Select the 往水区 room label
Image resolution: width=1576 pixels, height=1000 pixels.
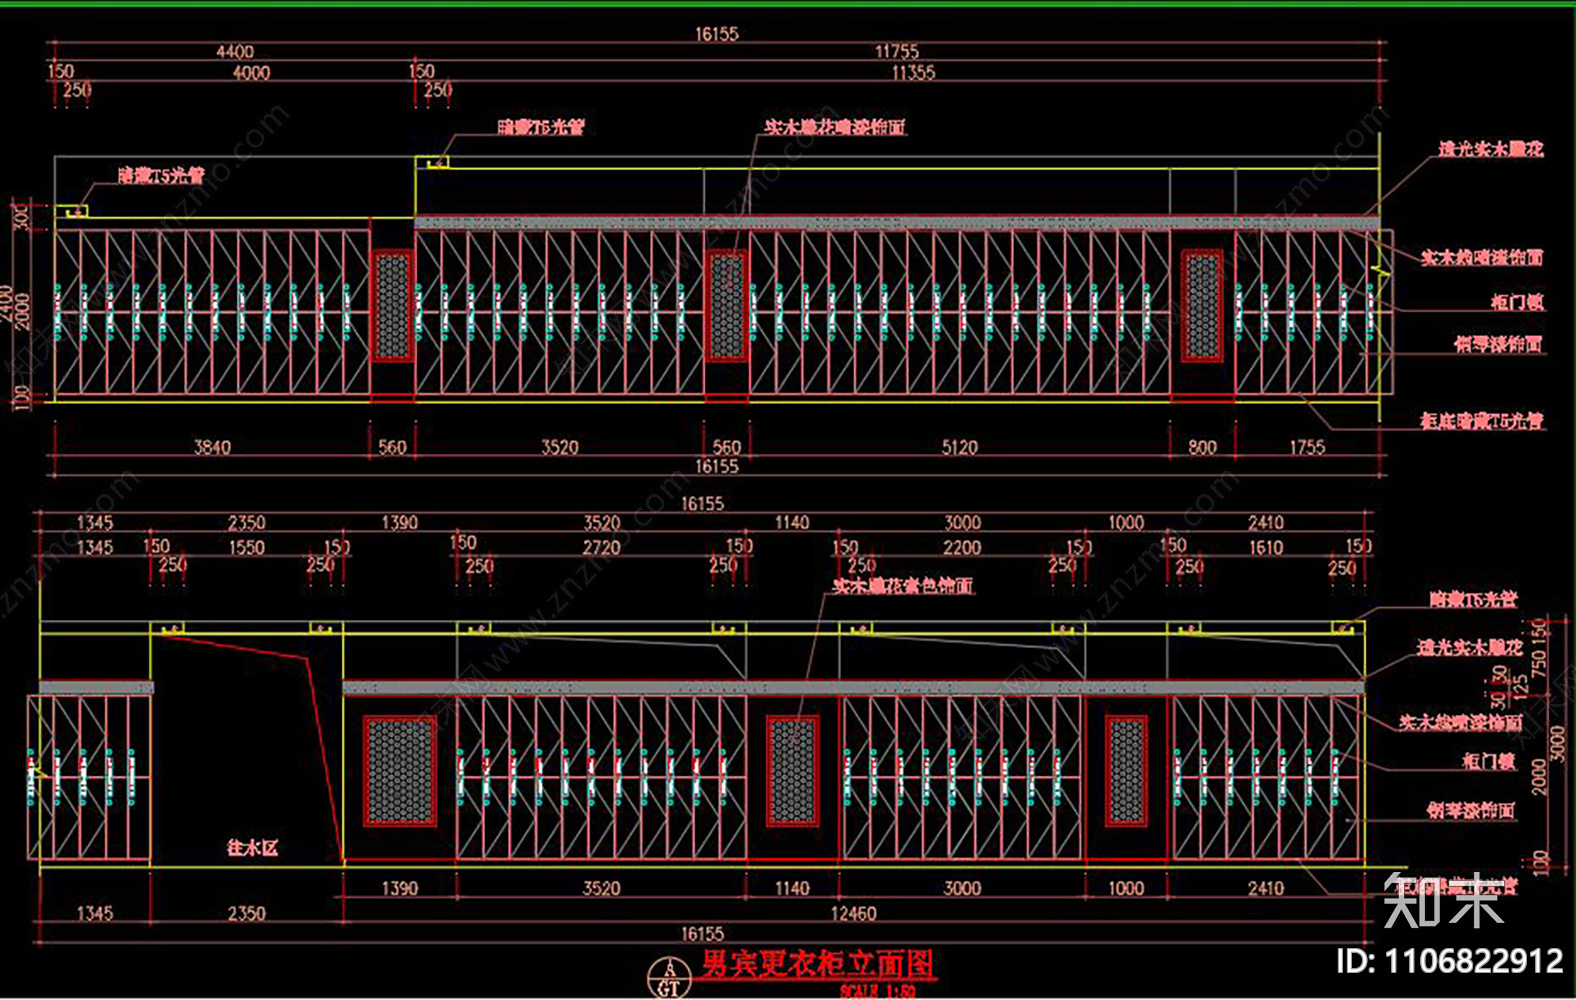coord(252,848)
